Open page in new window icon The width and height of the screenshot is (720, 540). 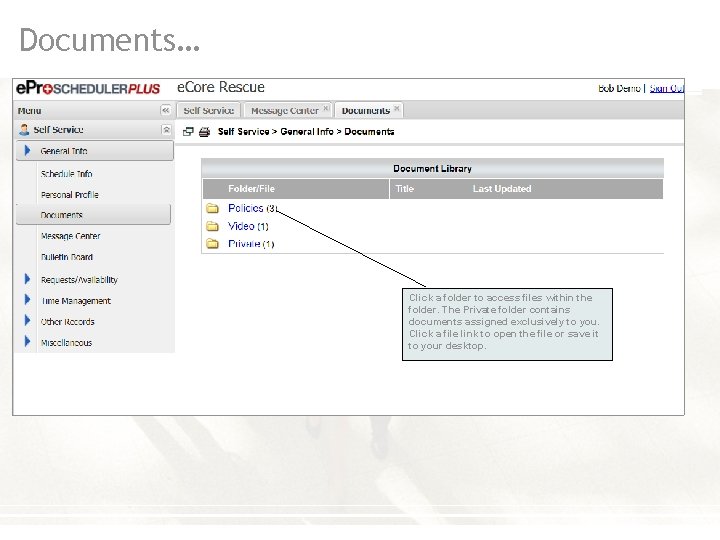[x=188, y=132]
